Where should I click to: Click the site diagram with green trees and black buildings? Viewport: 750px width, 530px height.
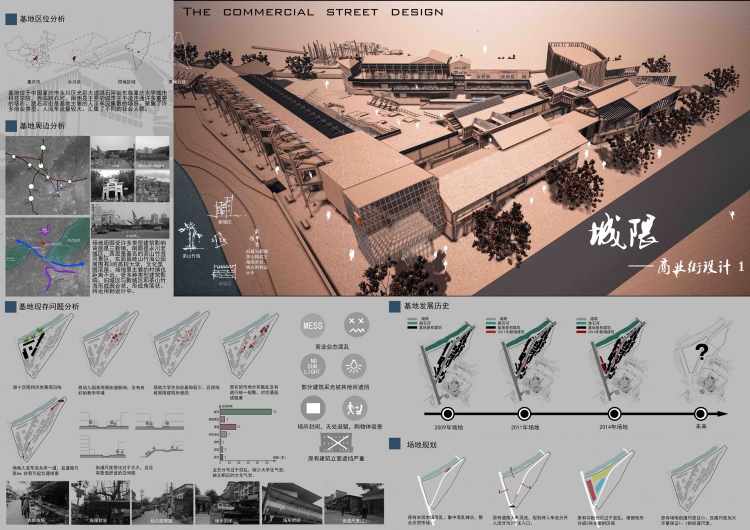(43, 345)
